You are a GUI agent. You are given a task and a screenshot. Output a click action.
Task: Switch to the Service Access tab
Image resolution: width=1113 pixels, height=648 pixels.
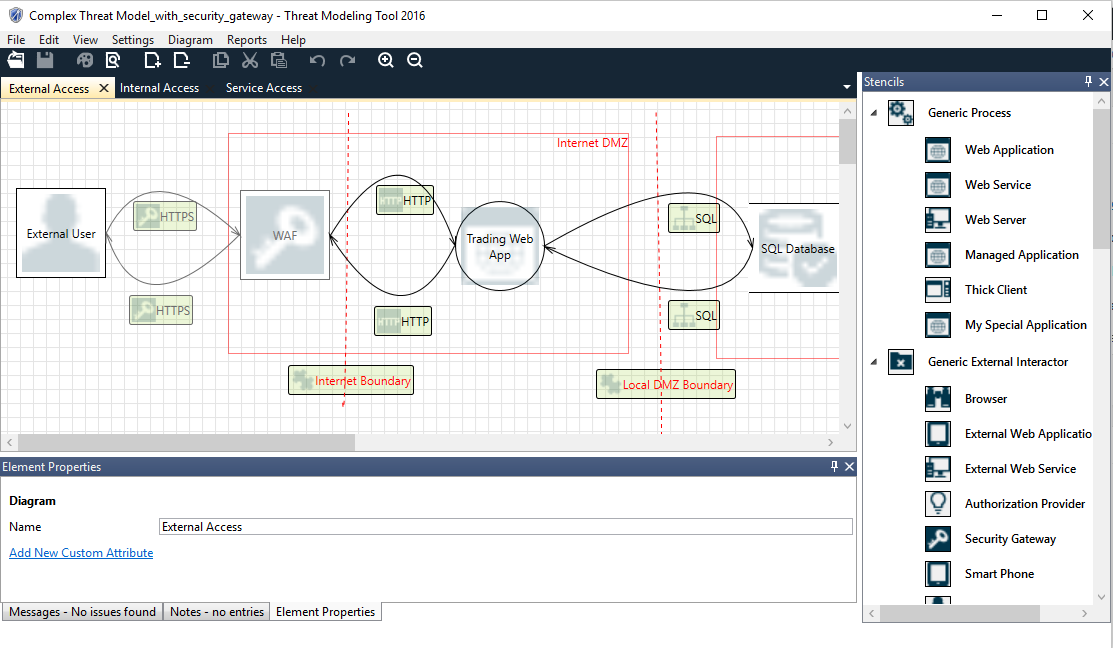click(x=264, y=88)
